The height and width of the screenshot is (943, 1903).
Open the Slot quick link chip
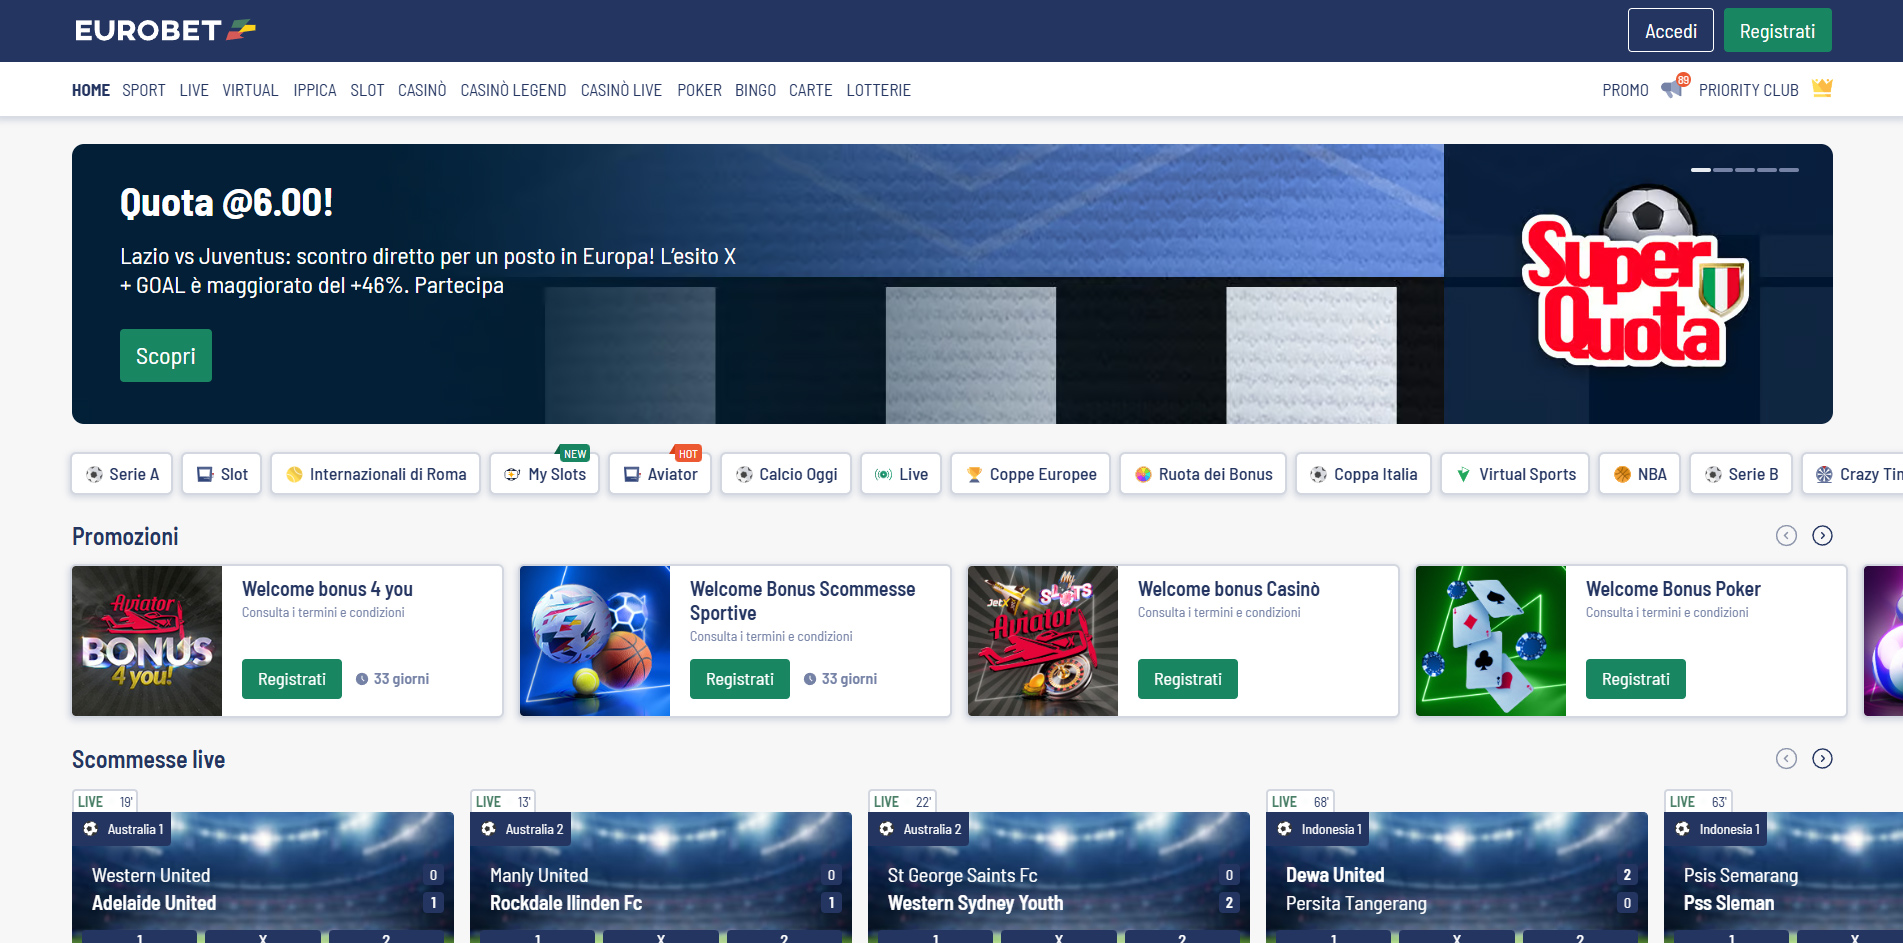[222, 474]
